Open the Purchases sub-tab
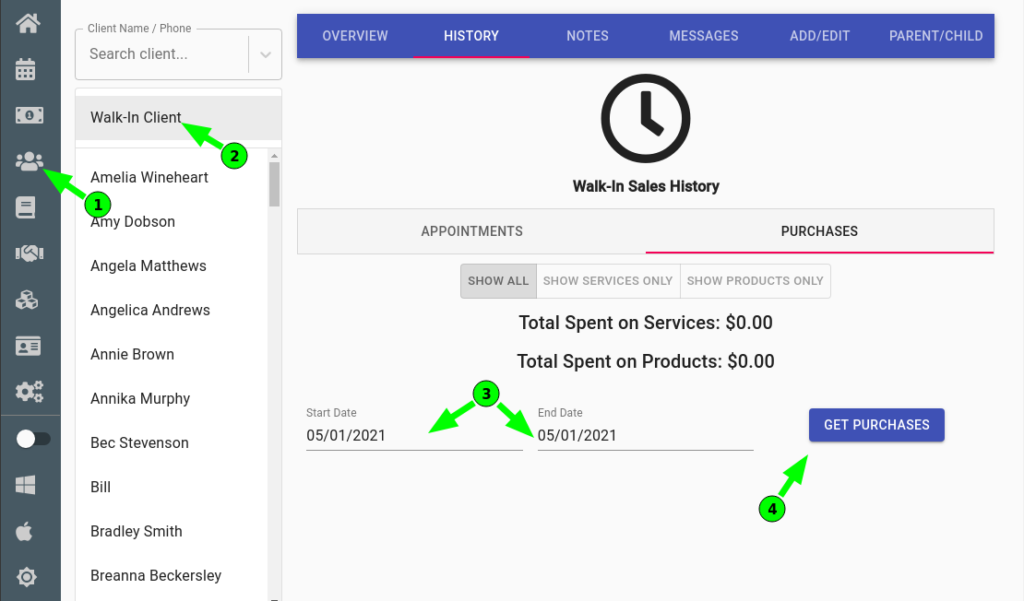The height and width of the screenshot is (601, 1024). [x=820, y=231]
